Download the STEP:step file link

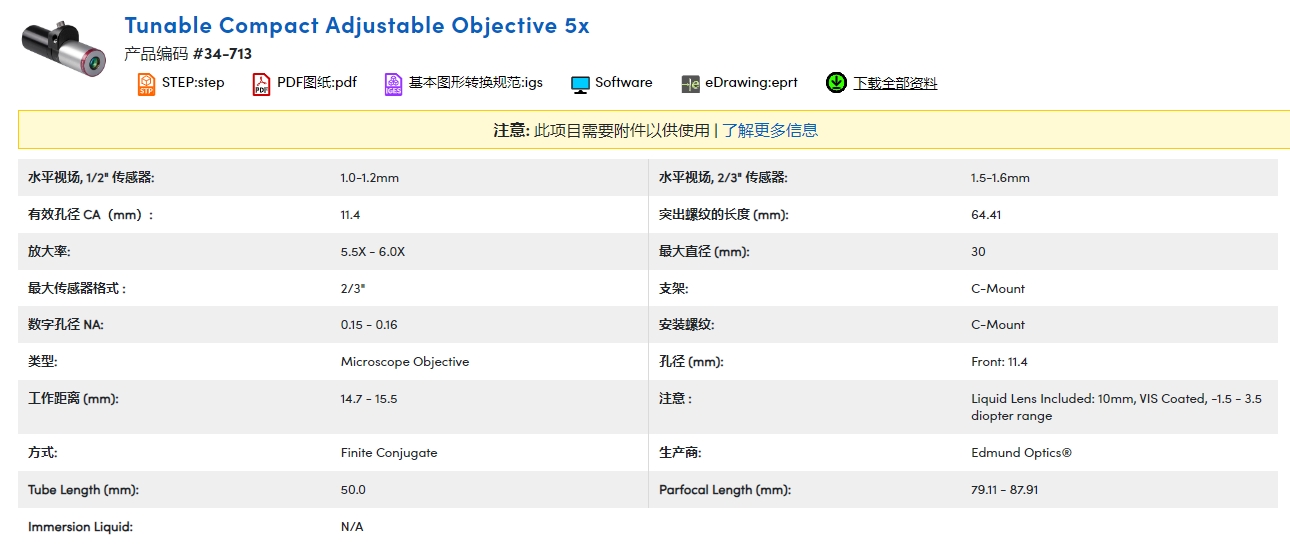pos(193,83)
